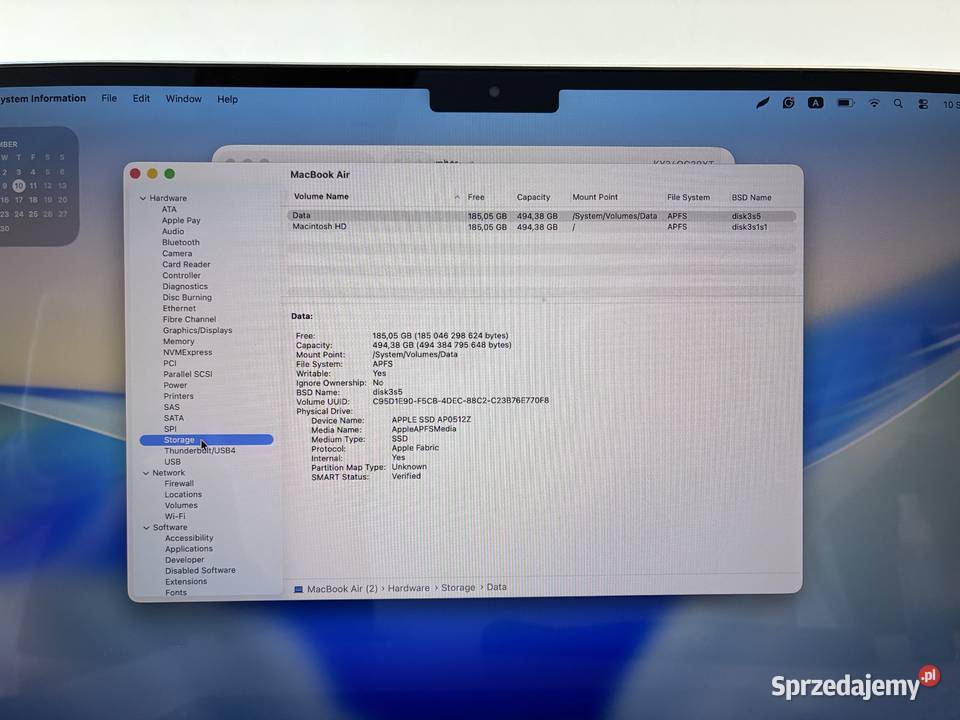This screenshot has width=960, height=720.
Task: Select Storage in sidebar
Action: pos(206,440)
